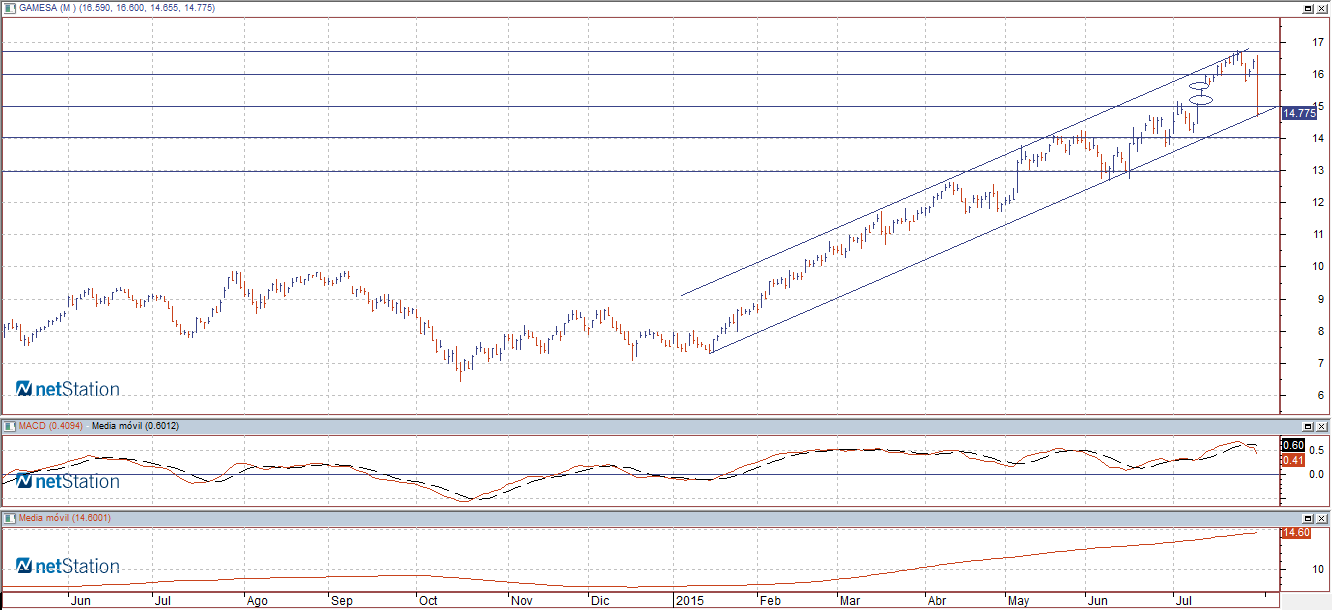1332x610 pixels.
Task: Click the red 14.60 moving average tag
Action: click(1295, 533)
